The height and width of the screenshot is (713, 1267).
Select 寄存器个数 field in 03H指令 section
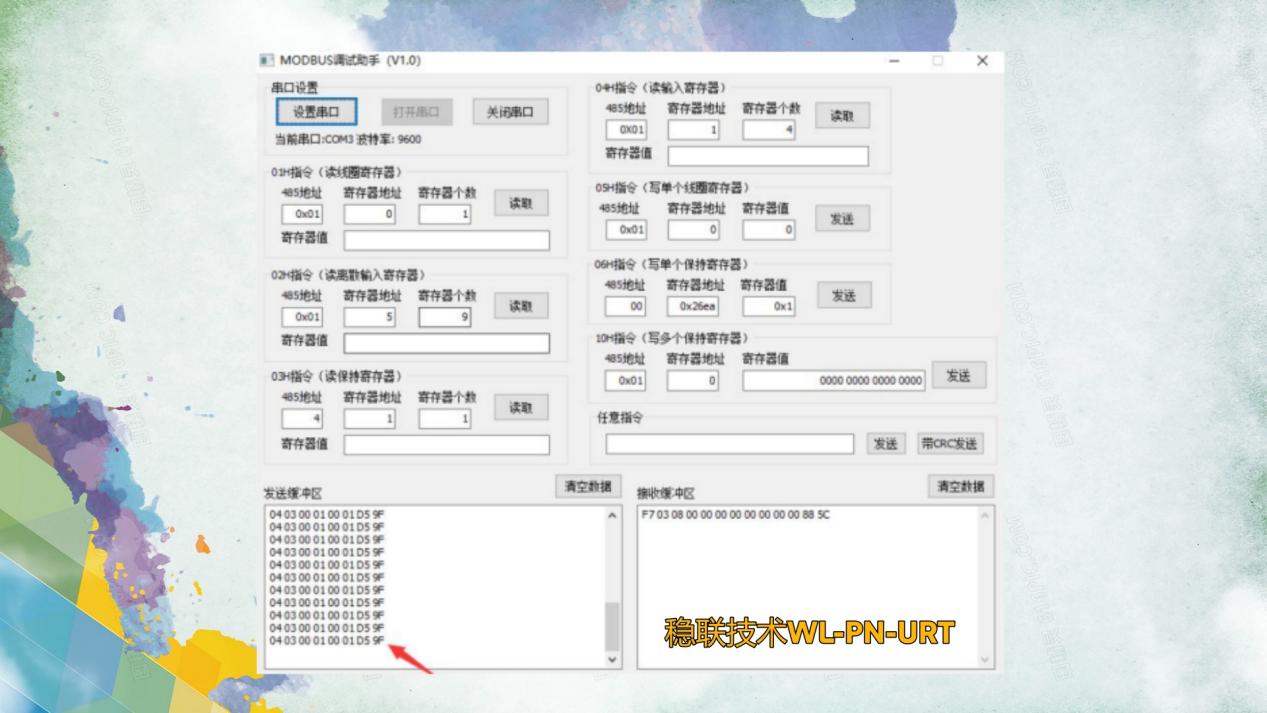click(445, 419)
